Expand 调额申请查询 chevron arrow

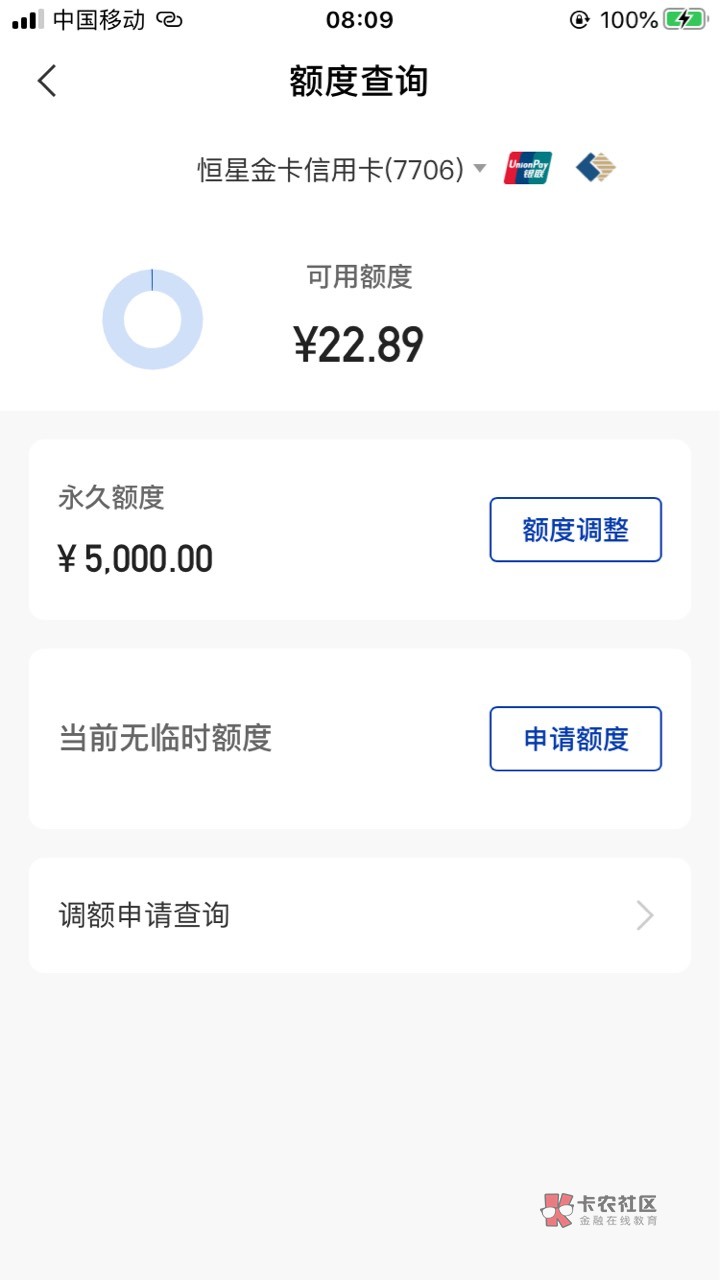tap(645, 915)
